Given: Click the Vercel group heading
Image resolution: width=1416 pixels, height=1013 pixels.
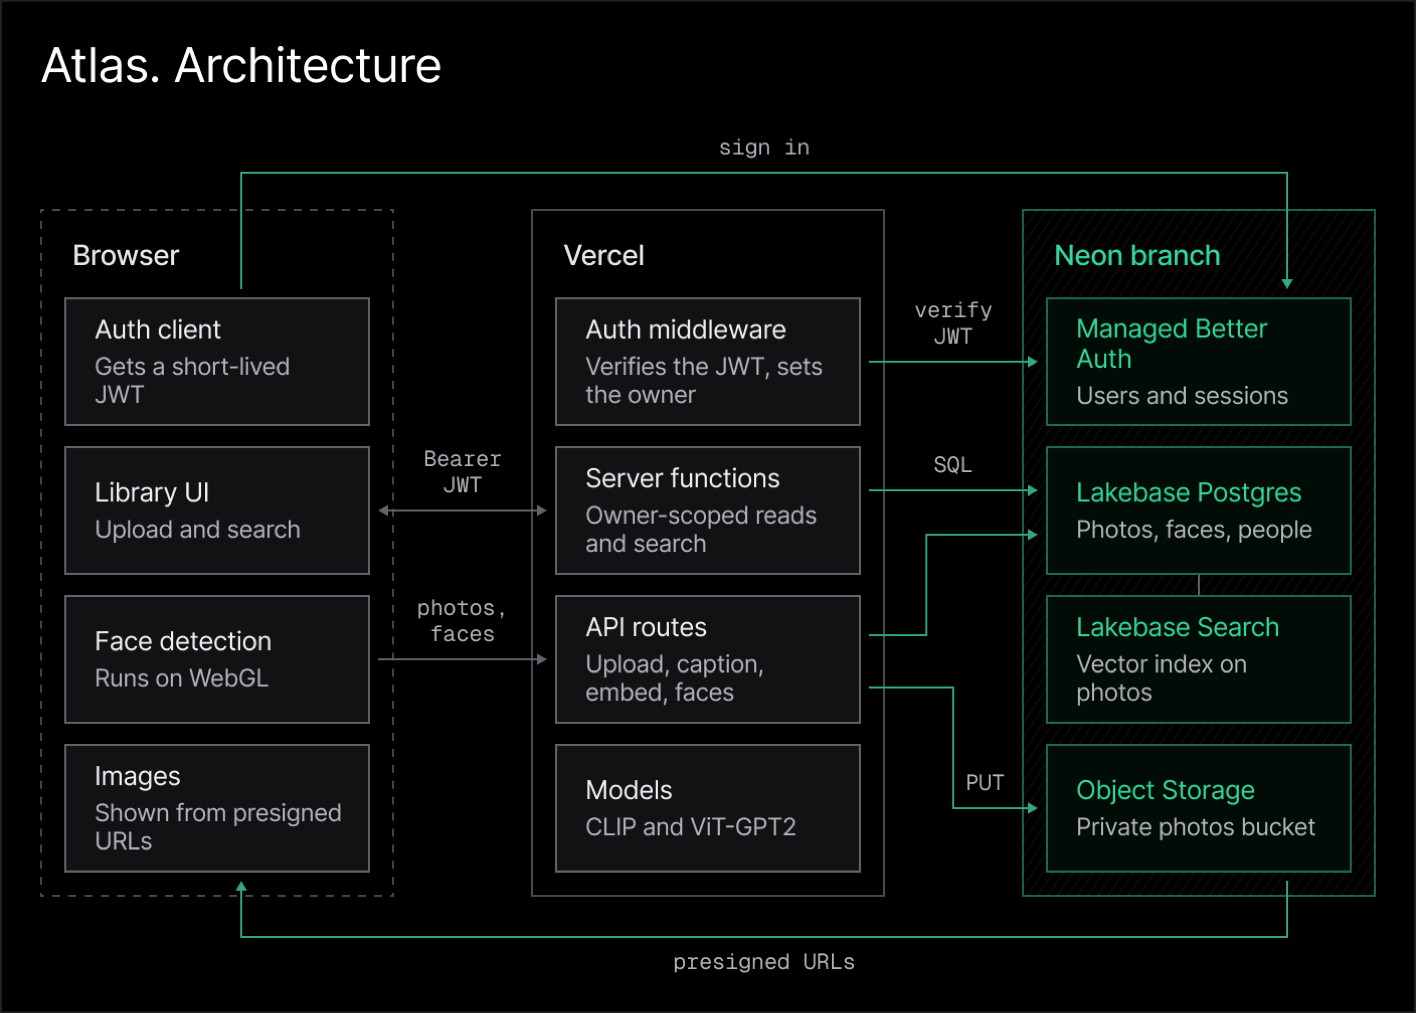Looking at the screenshot, I should pos(604,256).
